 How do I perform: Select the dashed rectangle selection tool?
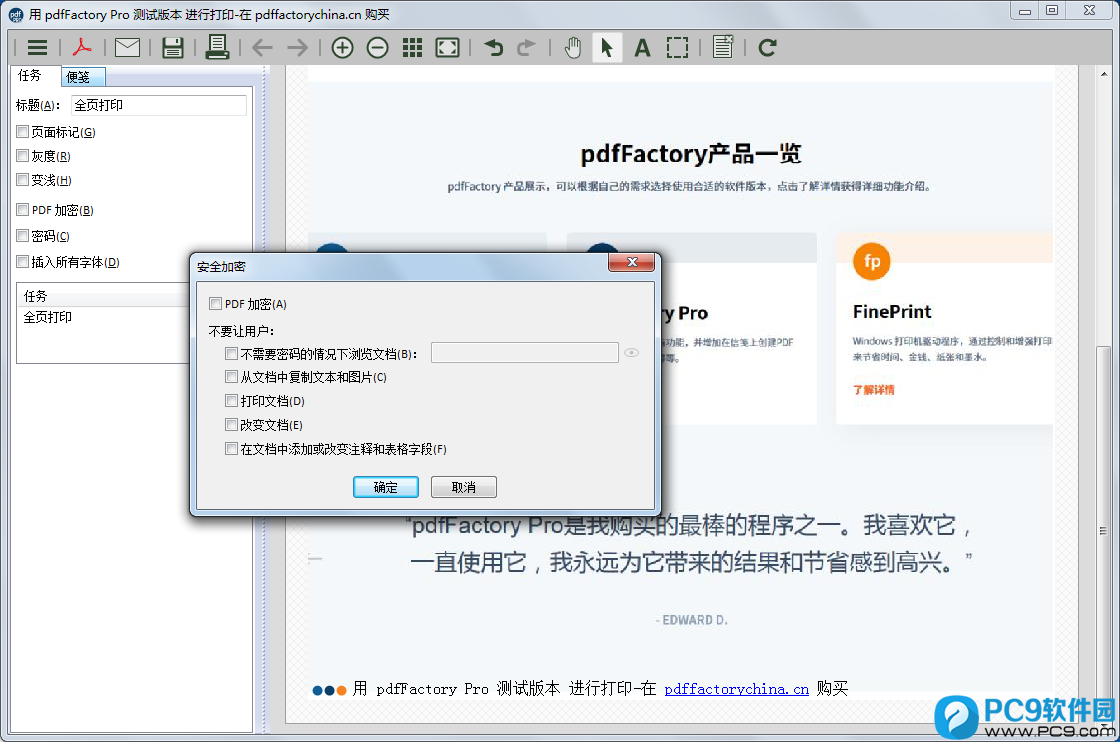677,48
